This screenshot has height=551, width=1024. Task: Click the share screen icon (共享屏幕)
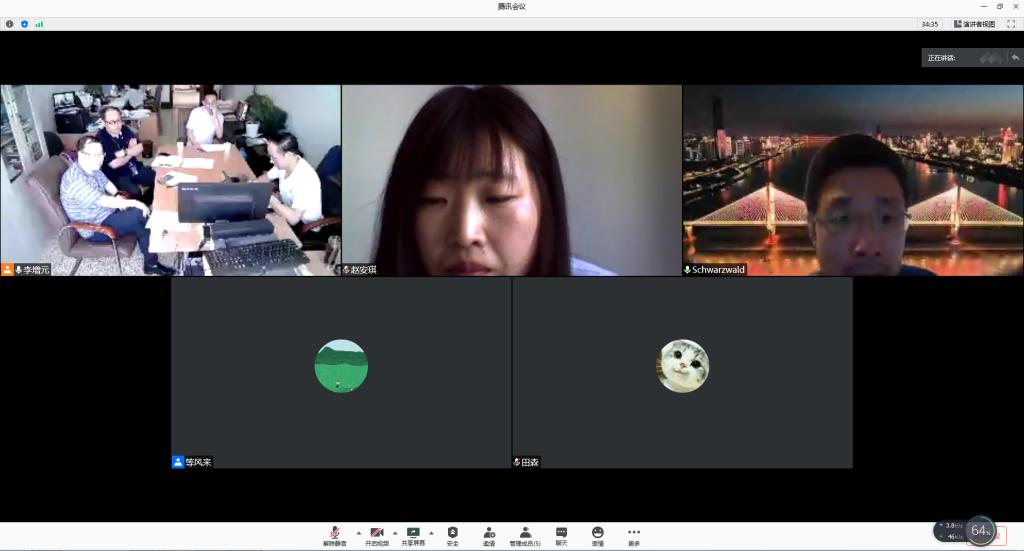click(413, 533)
